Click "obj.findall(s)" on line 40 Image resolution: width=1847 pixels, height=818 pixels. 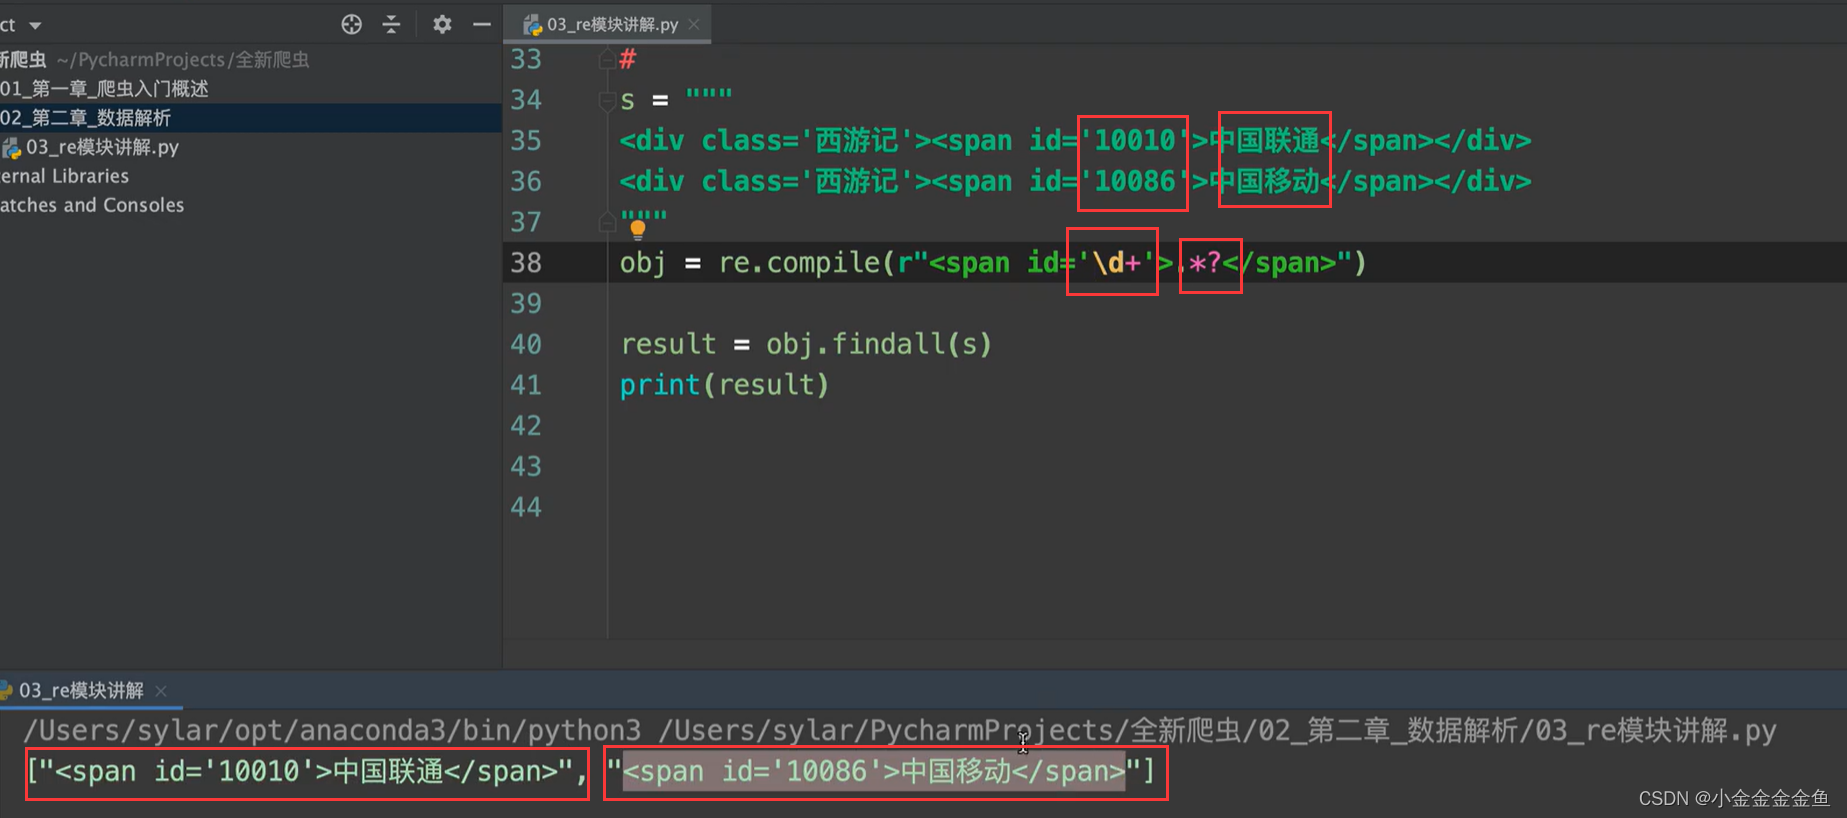879,345
